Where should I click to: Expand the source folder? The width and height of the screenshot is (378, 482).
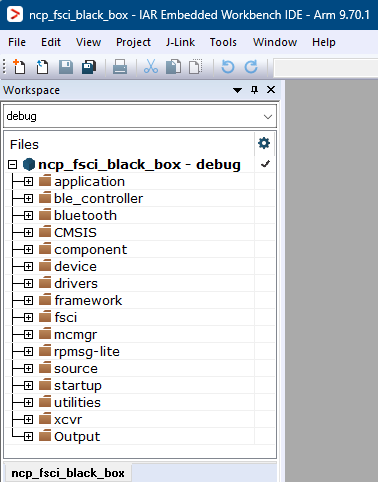click(x=28, y=369)
